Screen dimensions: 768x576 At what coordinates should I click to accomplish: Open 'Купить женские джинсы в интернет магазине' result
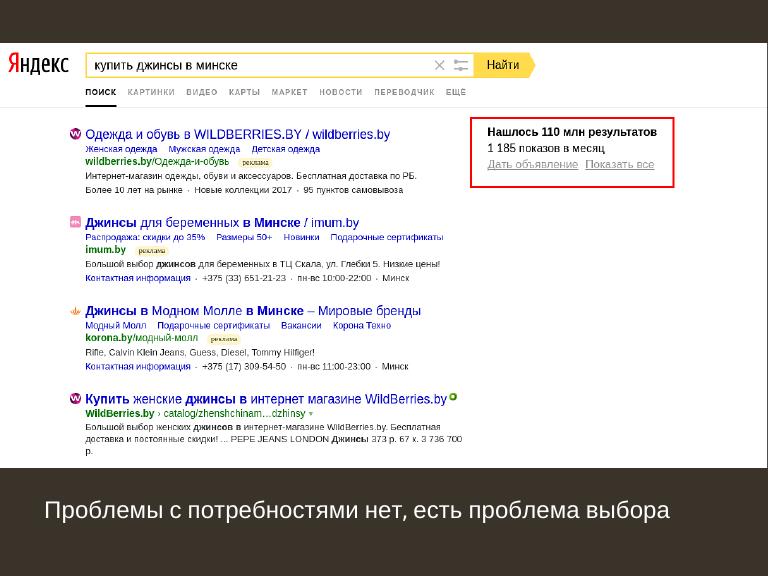(266, 399)
